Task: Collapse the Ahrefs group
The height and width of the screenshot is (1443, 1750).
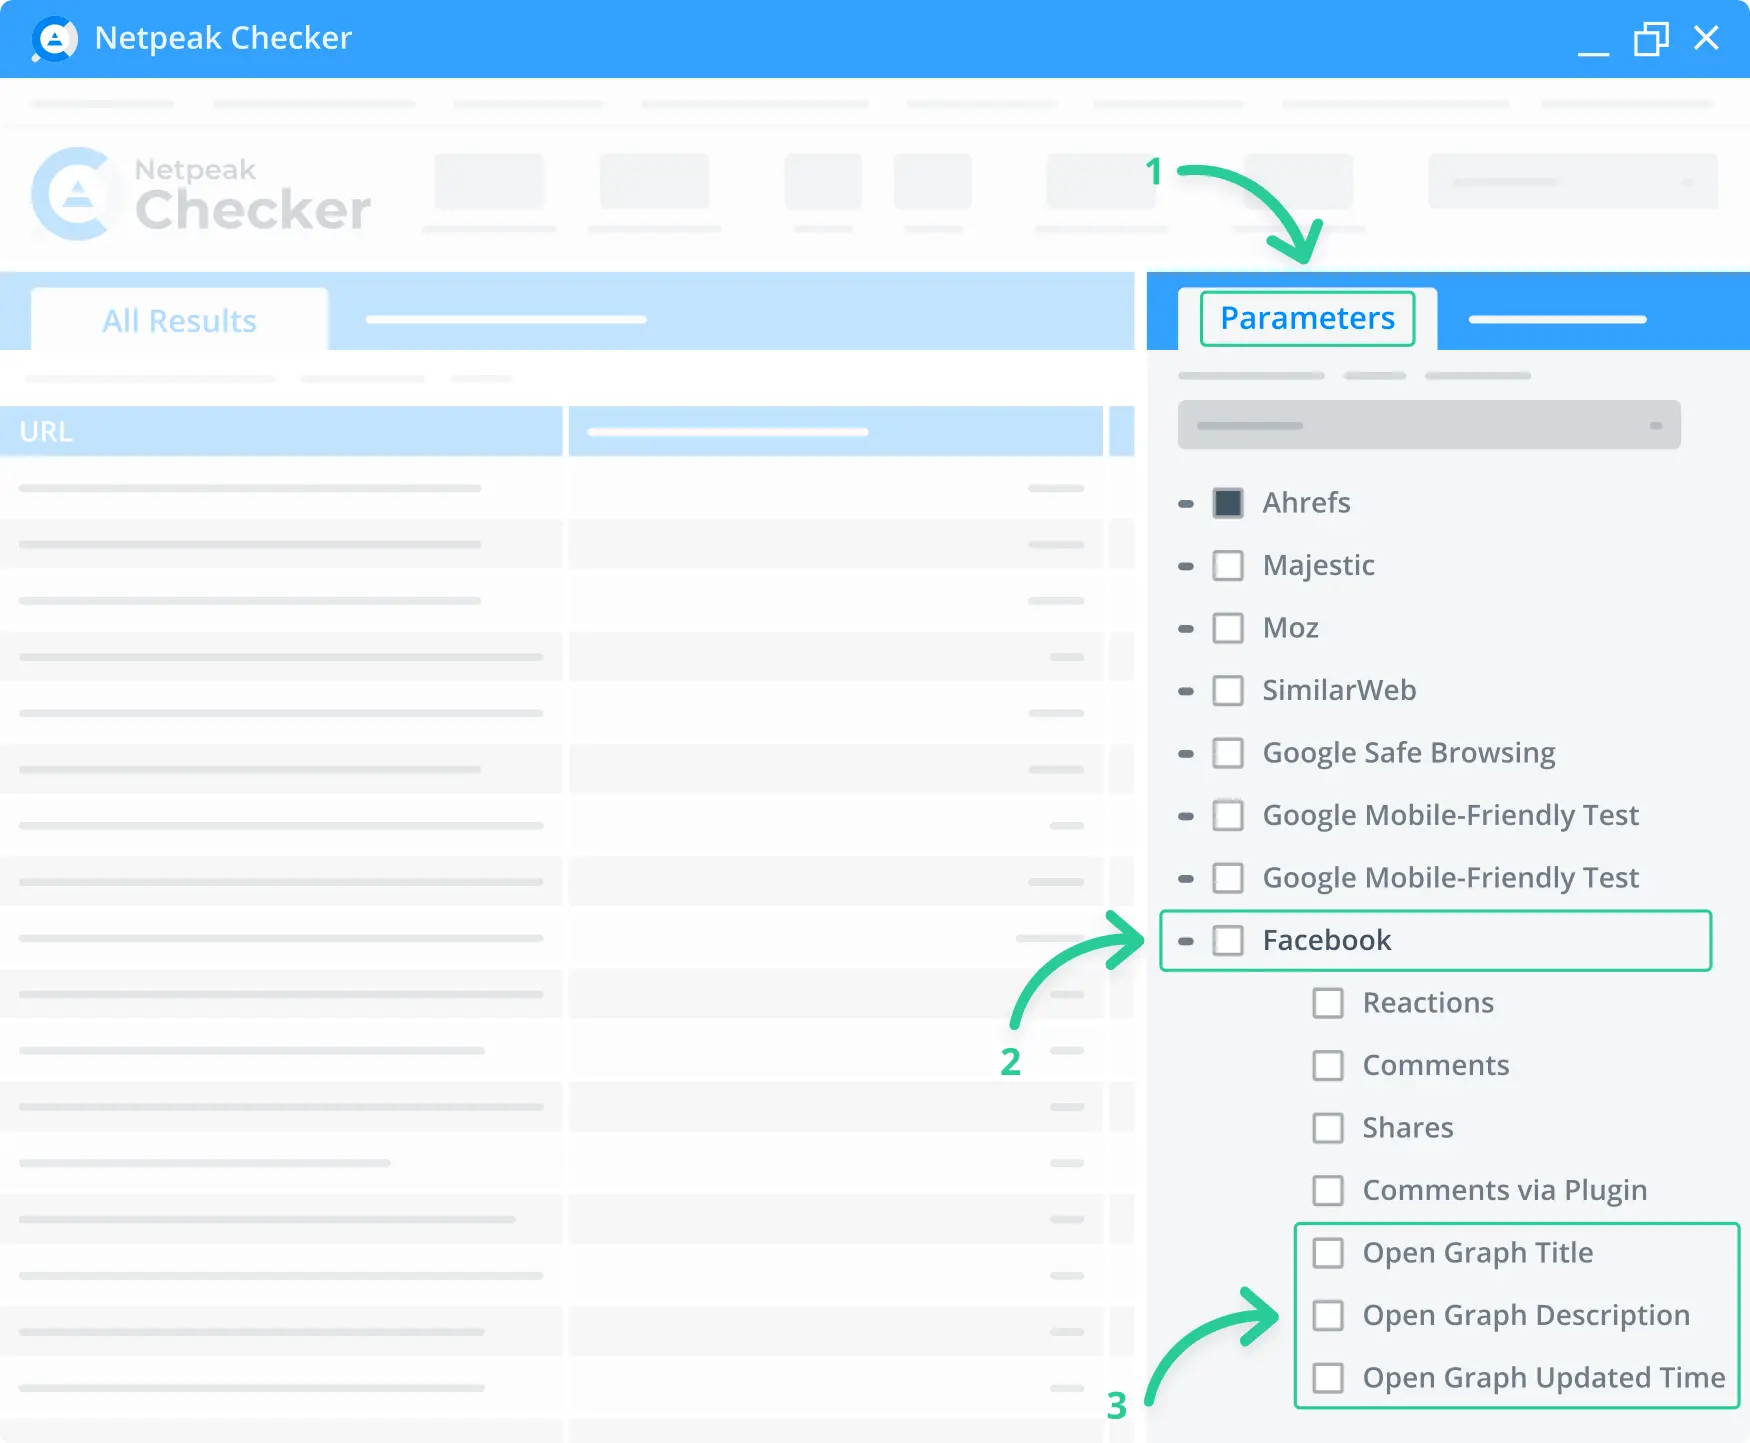Action: (x=1186, y=504)
